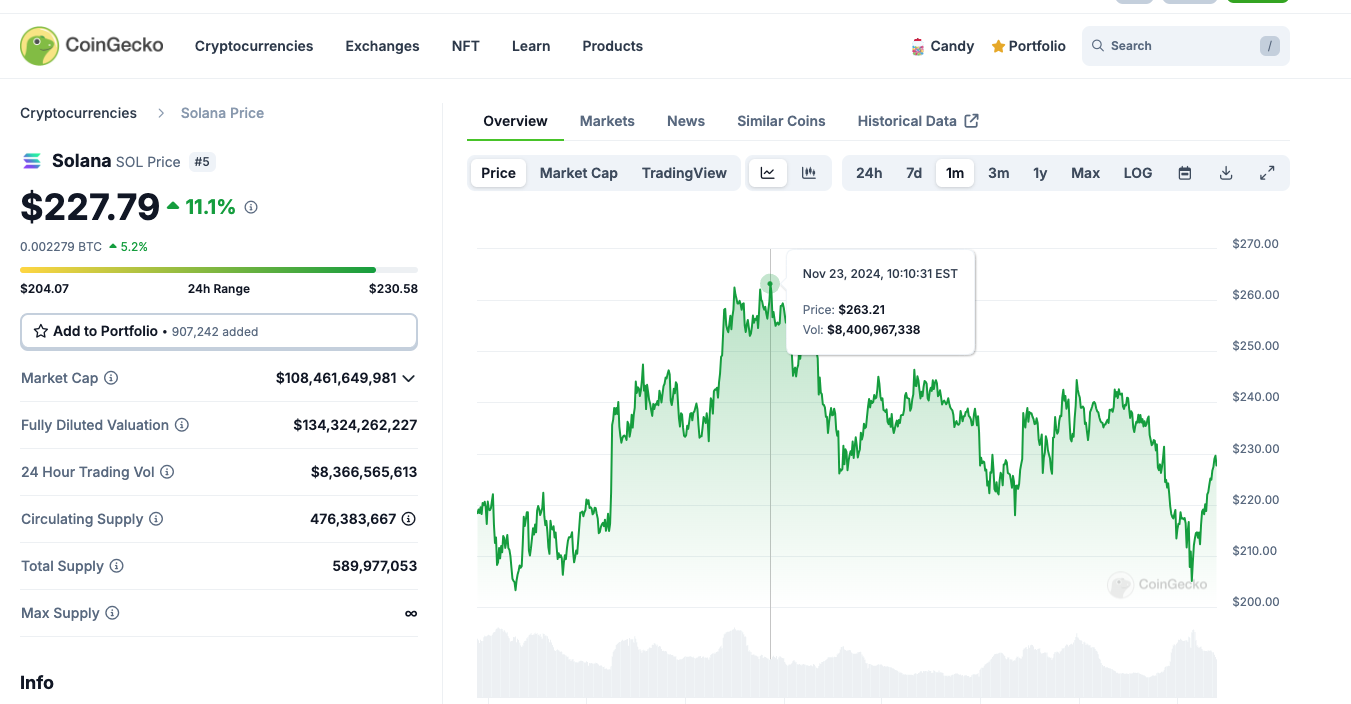1351x704 pixels.
Task: Expand the Market Cap details chevron
Action: pyautogui.click(x=408, y=378)
